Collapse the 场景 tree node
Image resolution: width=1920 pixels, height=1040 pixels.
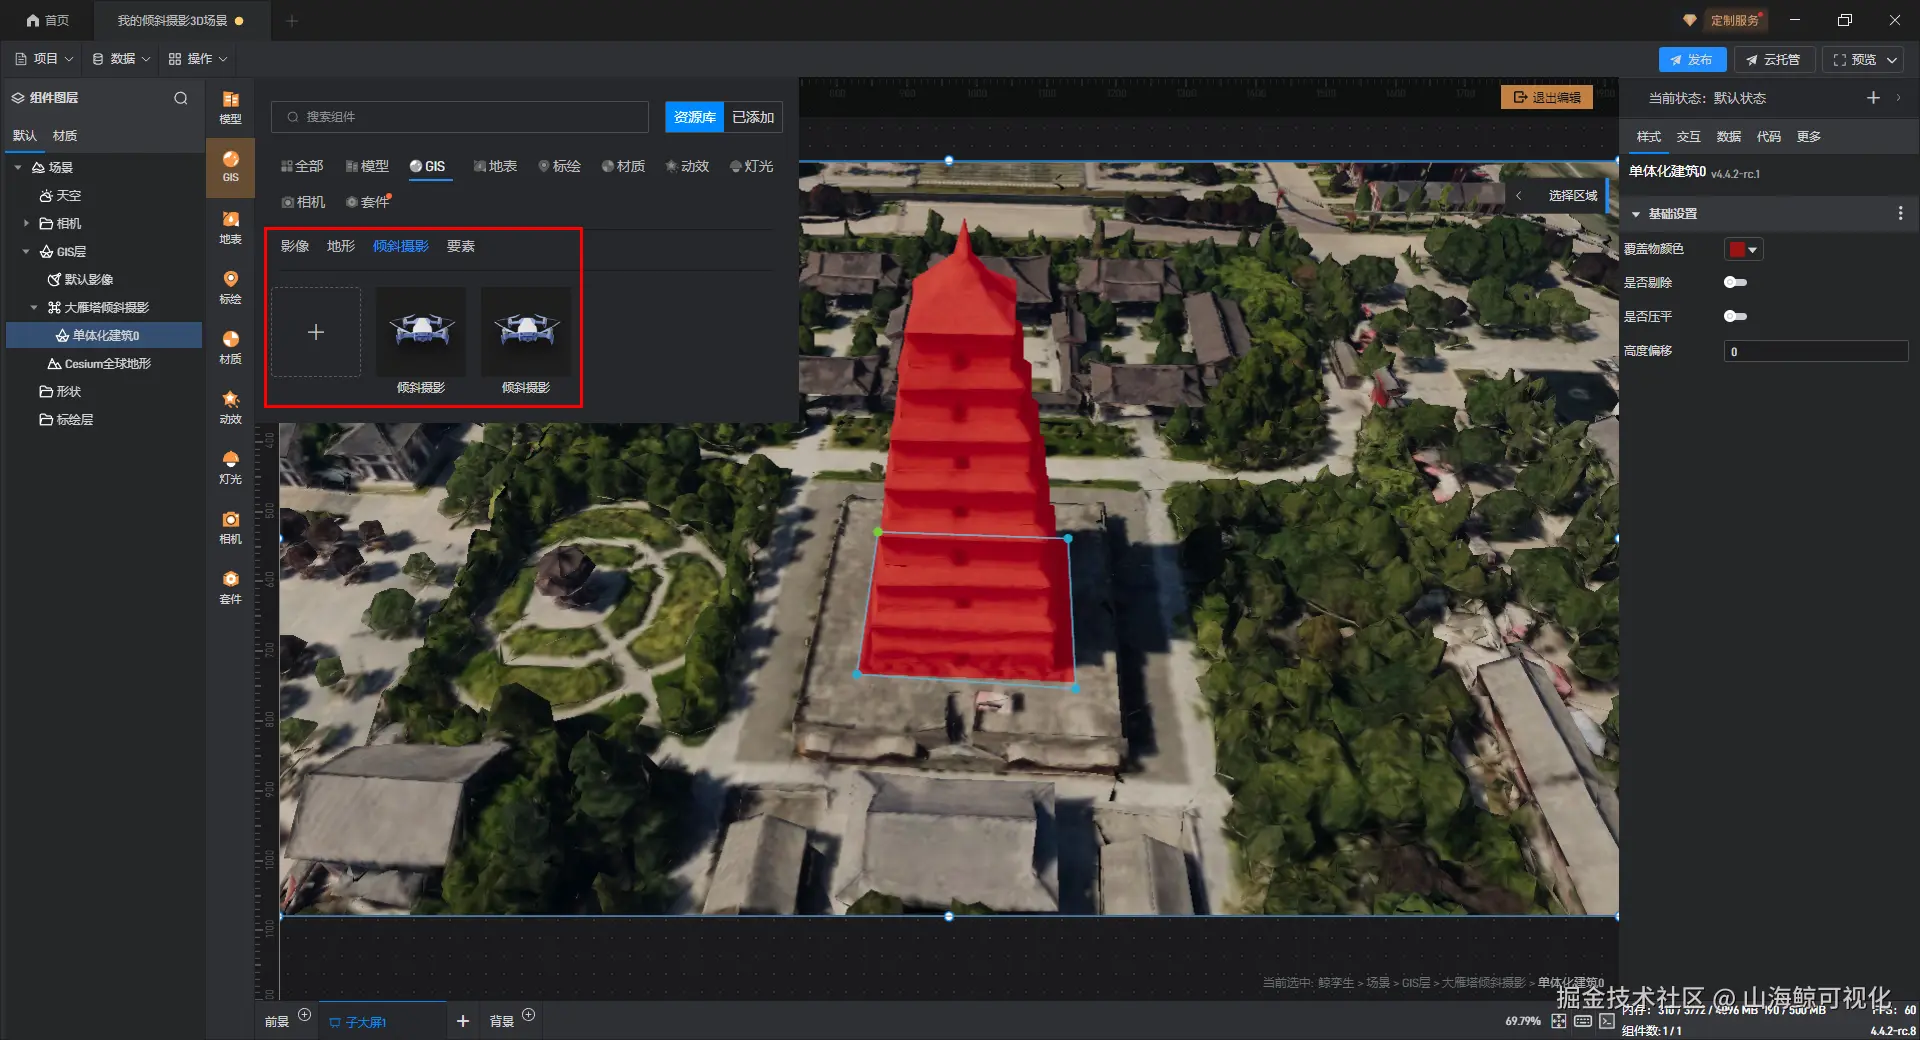(18, 168)
